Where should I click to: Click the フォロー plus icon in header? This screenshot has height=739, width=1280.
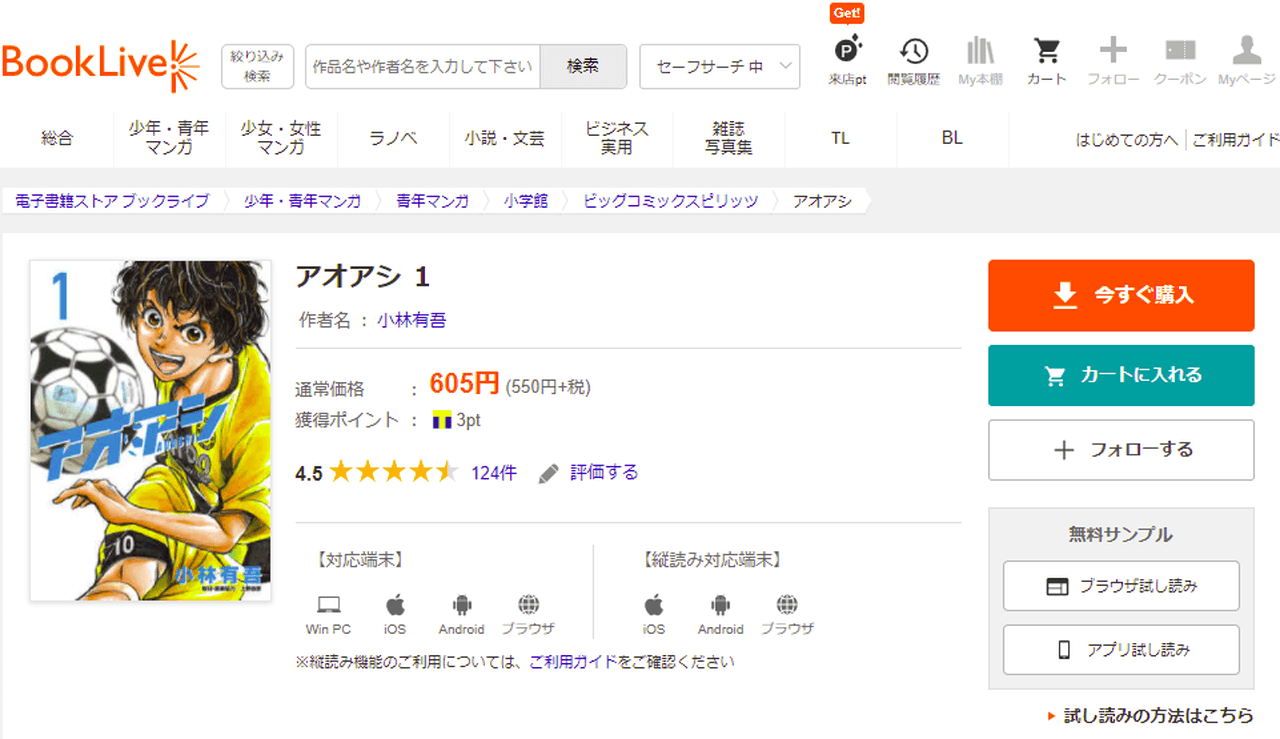pyautogui.click(x=1112, y=60)
